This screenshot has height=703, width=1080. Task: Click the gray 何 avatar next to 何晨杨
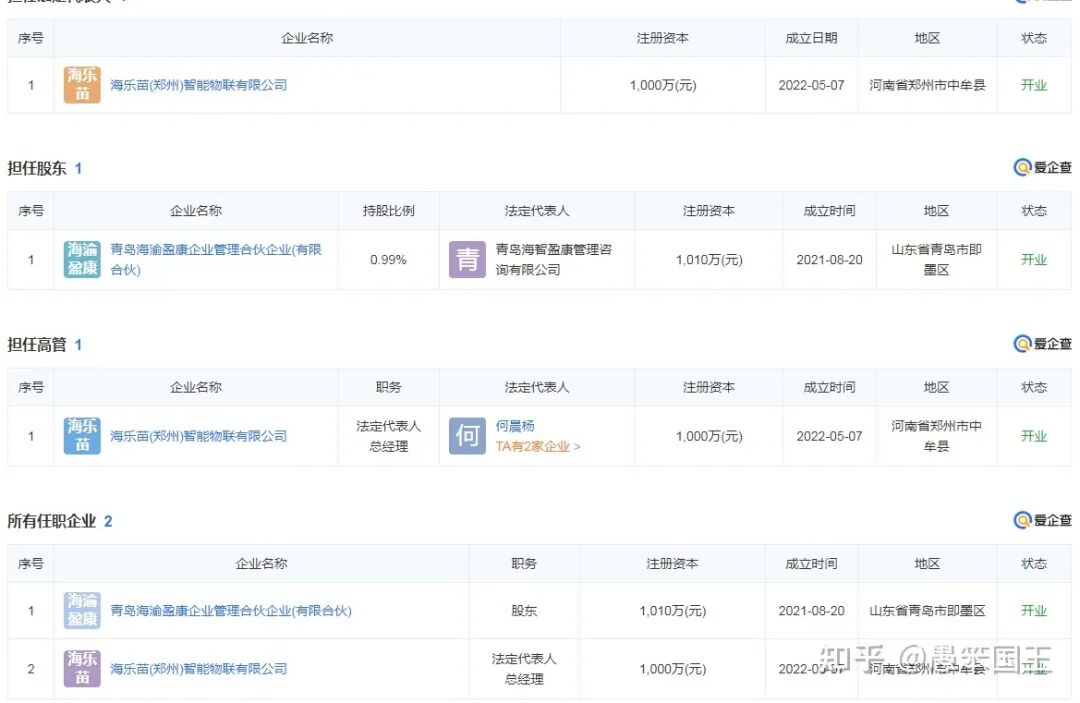coord(466,435)
